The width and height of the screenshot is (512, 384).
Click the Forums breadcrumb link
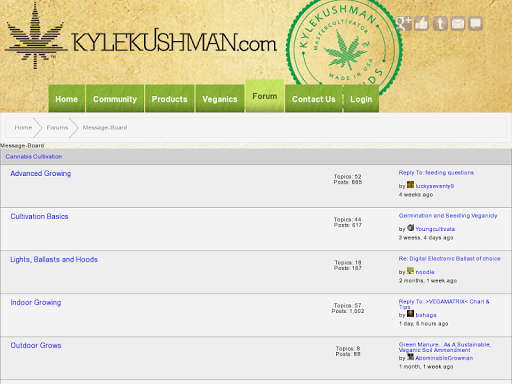(57, 128)
